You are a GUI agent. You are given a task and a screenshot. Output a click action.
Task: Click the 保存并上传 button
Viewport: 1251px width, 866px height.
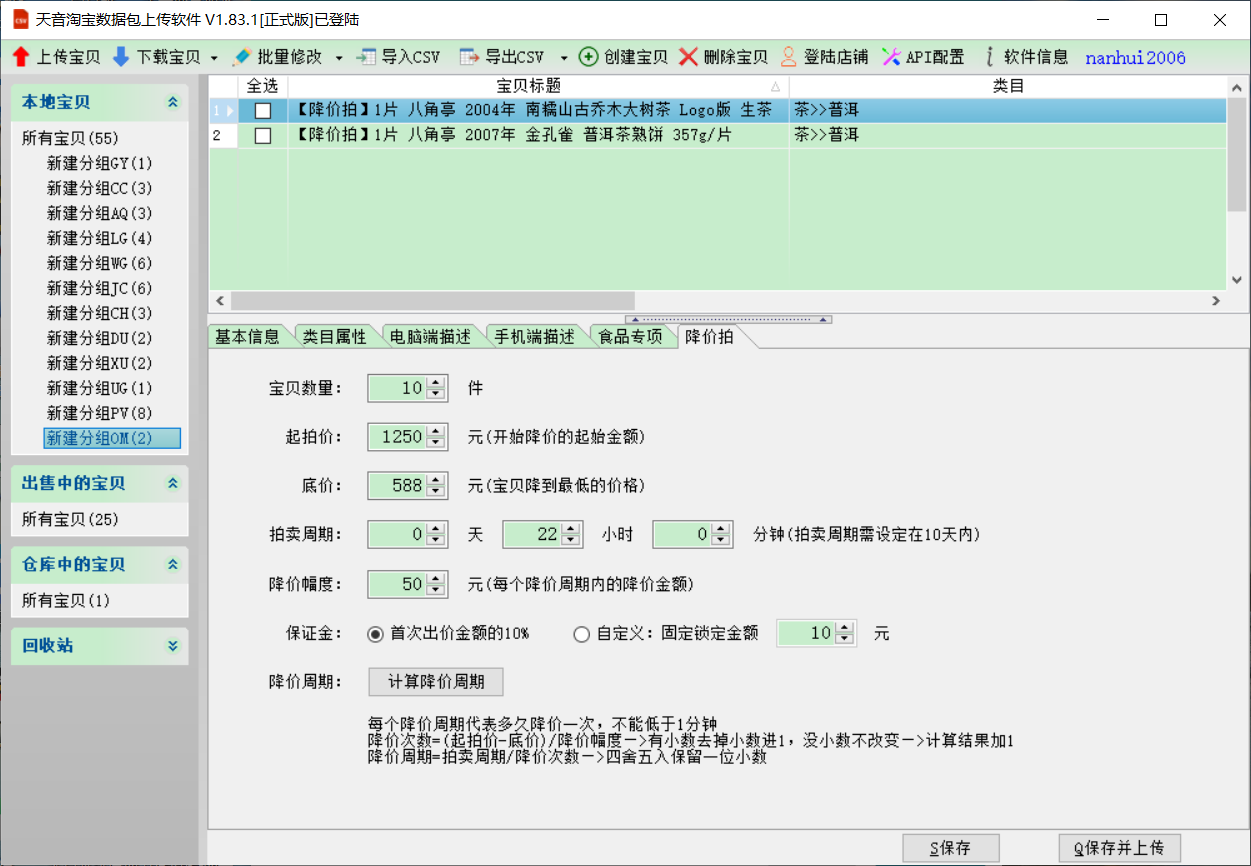pyautogui.click(x=1119, y=848)
